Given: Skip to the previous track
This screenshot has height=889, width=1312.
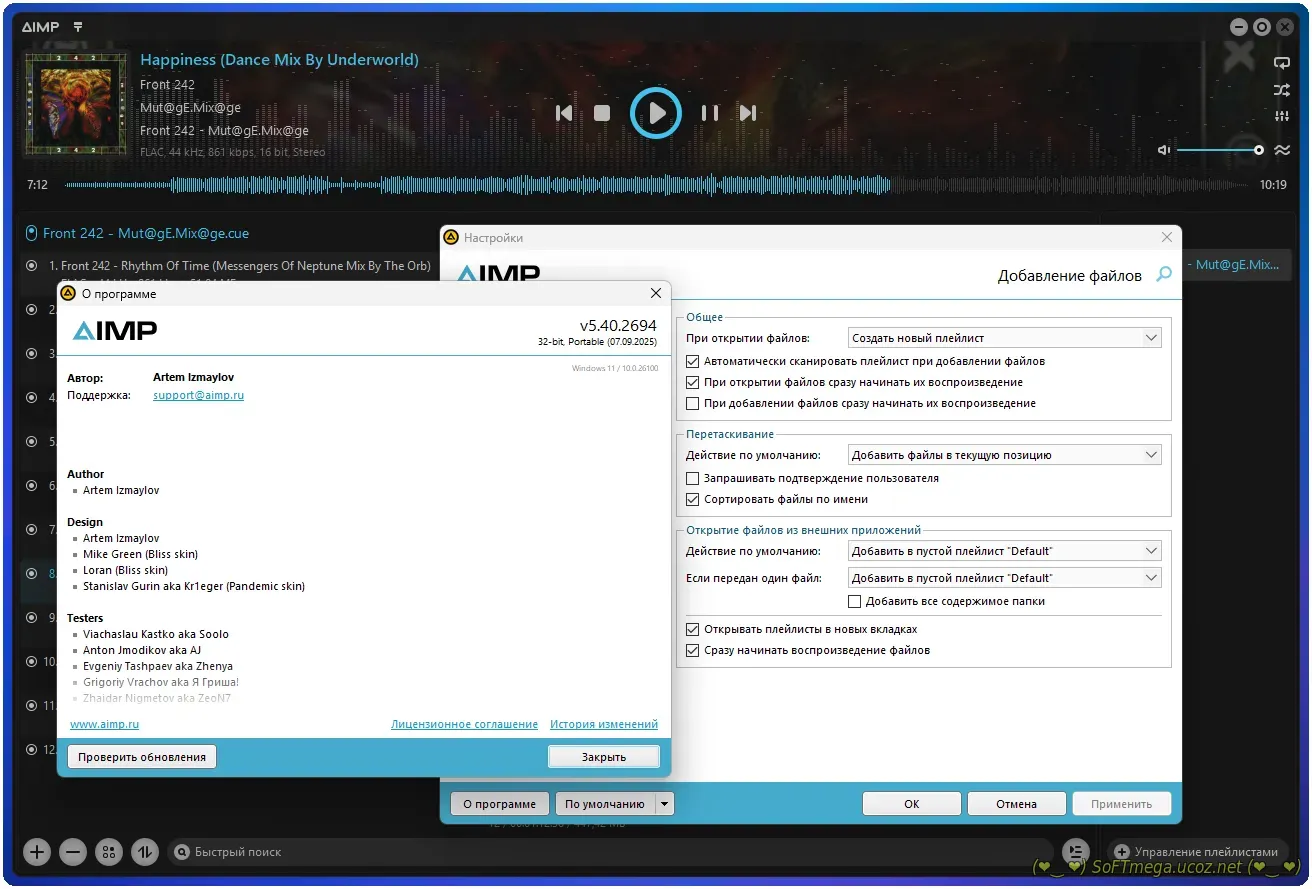Looking at the screenshot, I should coord(564,113).
